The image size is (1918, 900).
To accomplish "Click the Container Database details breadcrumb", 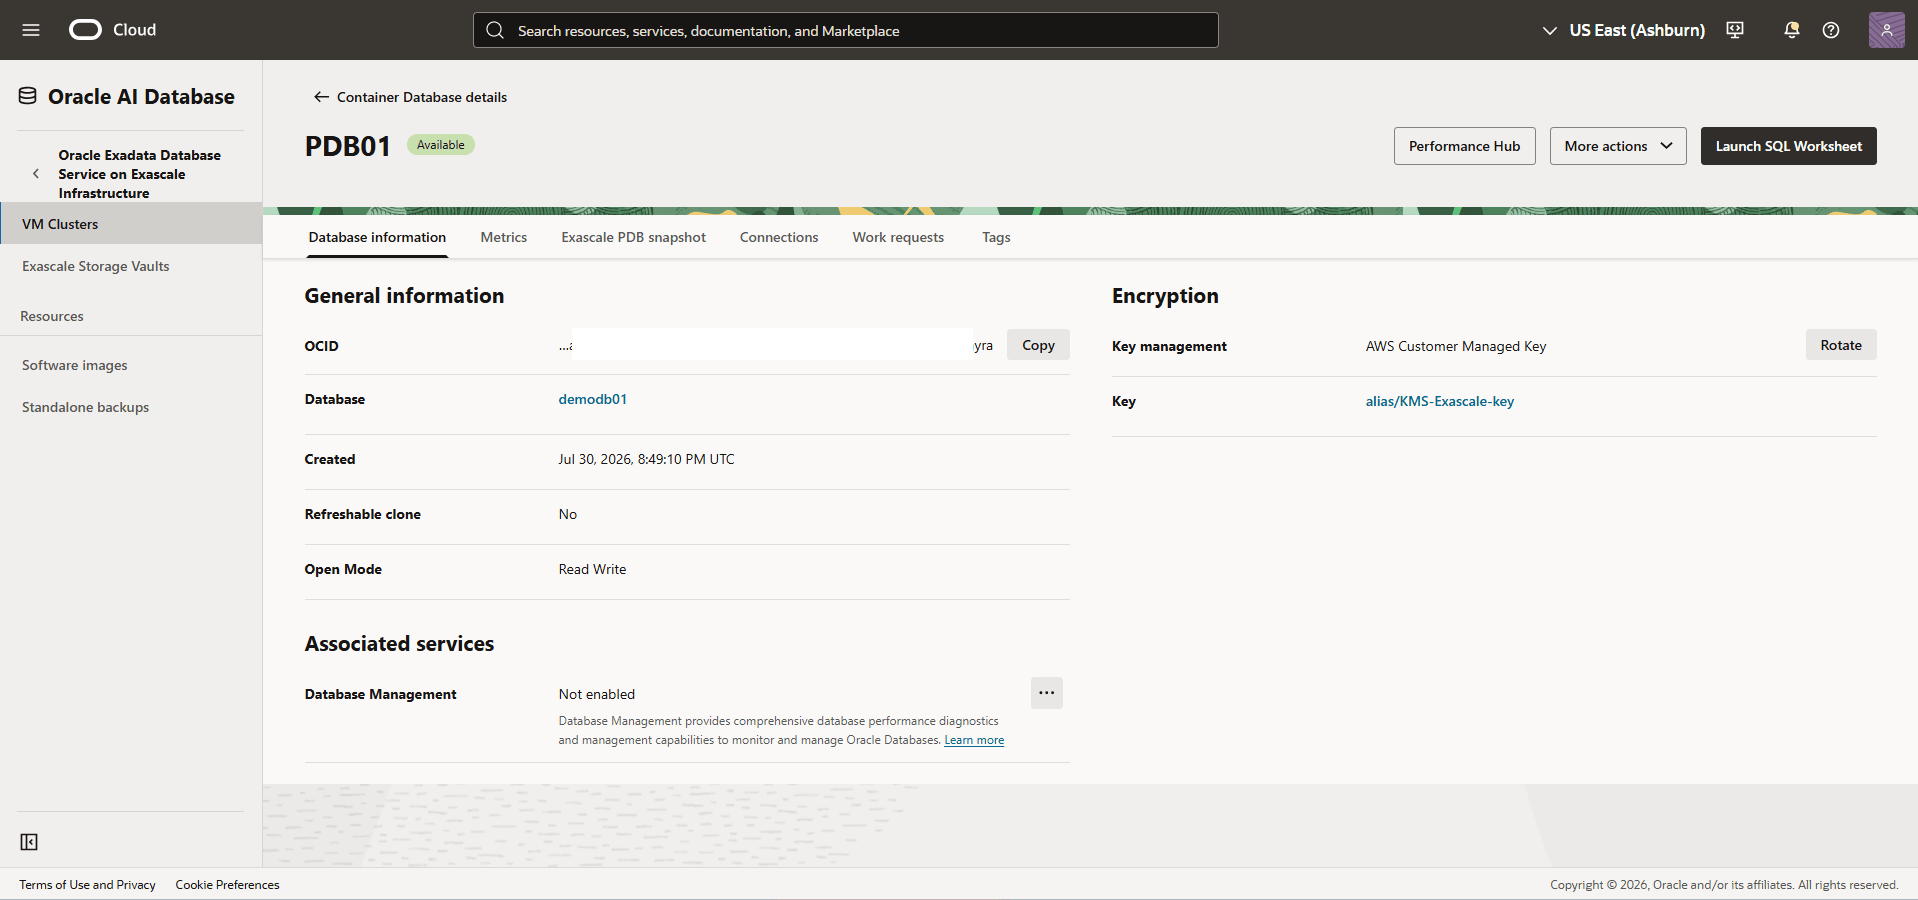I will (x=422, y=97).
